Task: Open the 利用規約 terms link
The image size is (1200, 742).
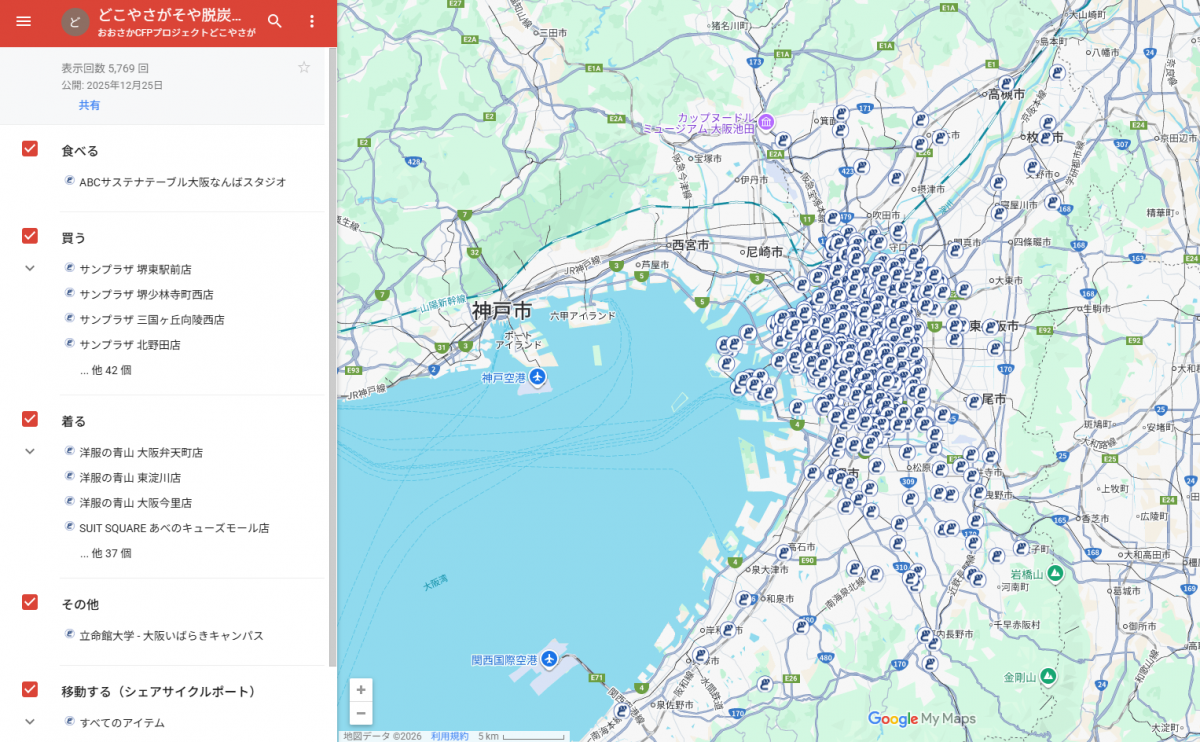Action: pos(449,736)
